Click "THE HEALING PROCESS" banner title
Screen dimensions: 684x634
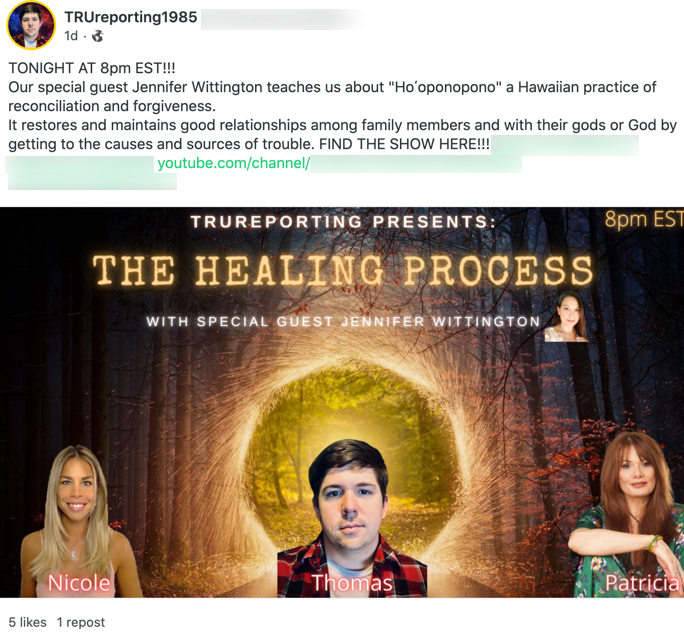[343, 271]
